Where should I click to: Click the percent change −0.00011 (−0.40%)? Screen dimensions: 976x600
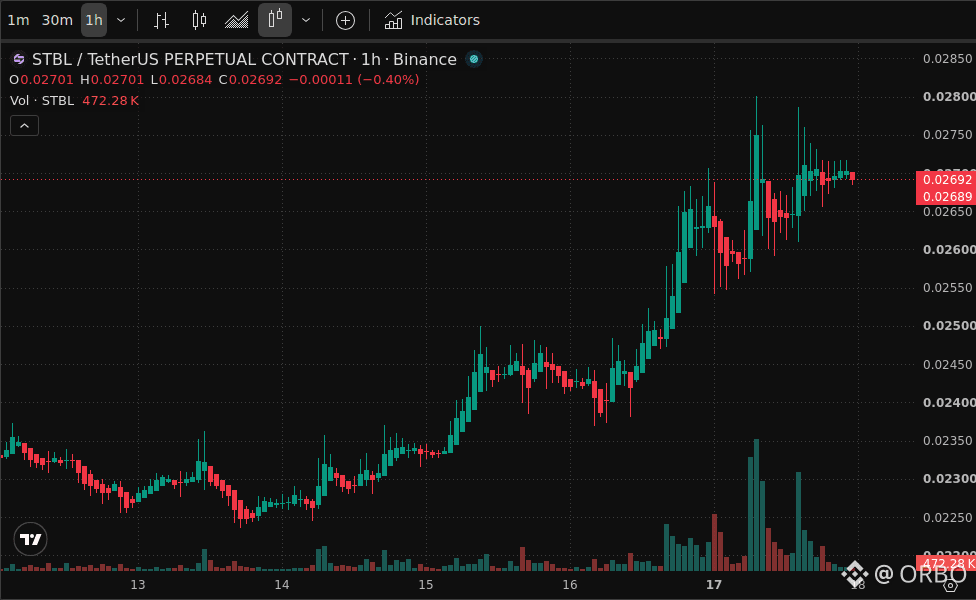(354, 80)
